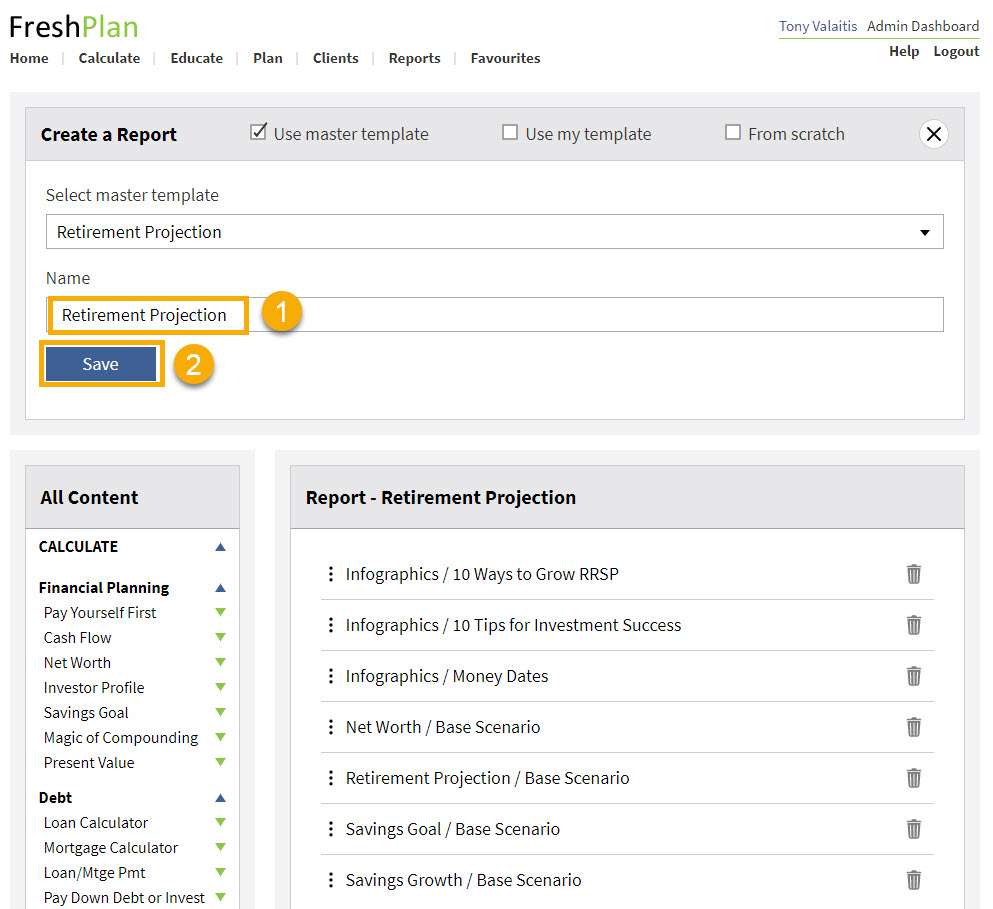The image size is (993, 909).
Task: Expand Savings Goal in All Content
Action: pyautogui.click(x=220, y=712)
